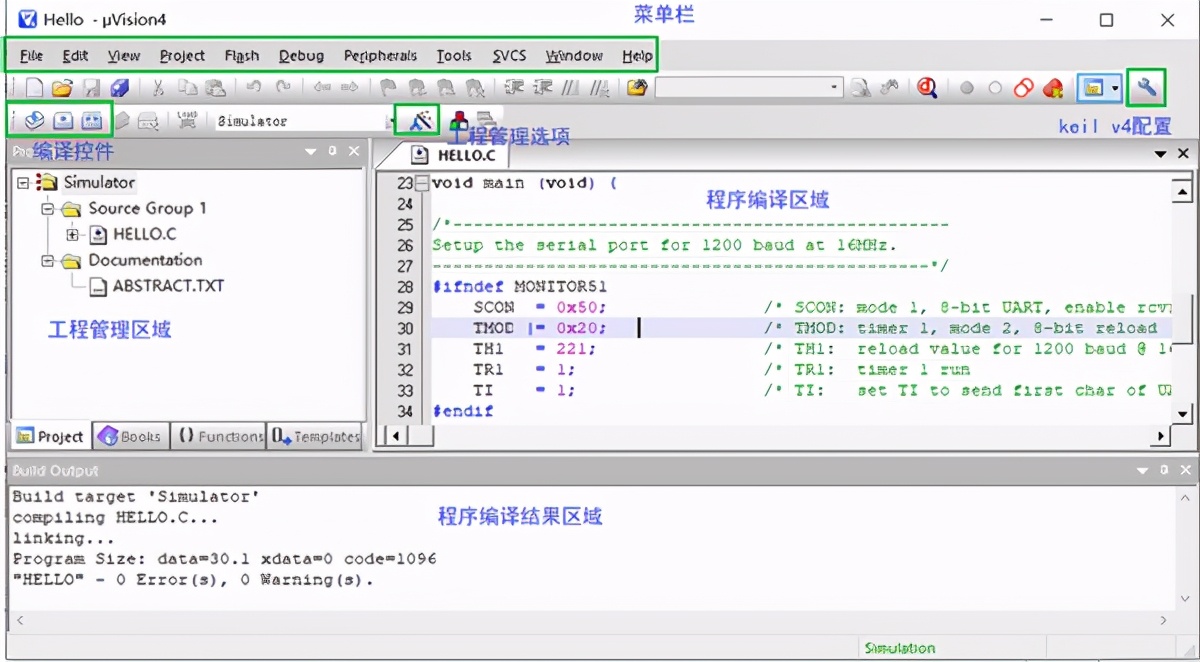The width and height of the screenshot is (1200, 662).
Task: Collapse the Documentation folder
Action: tap(47, 261)
